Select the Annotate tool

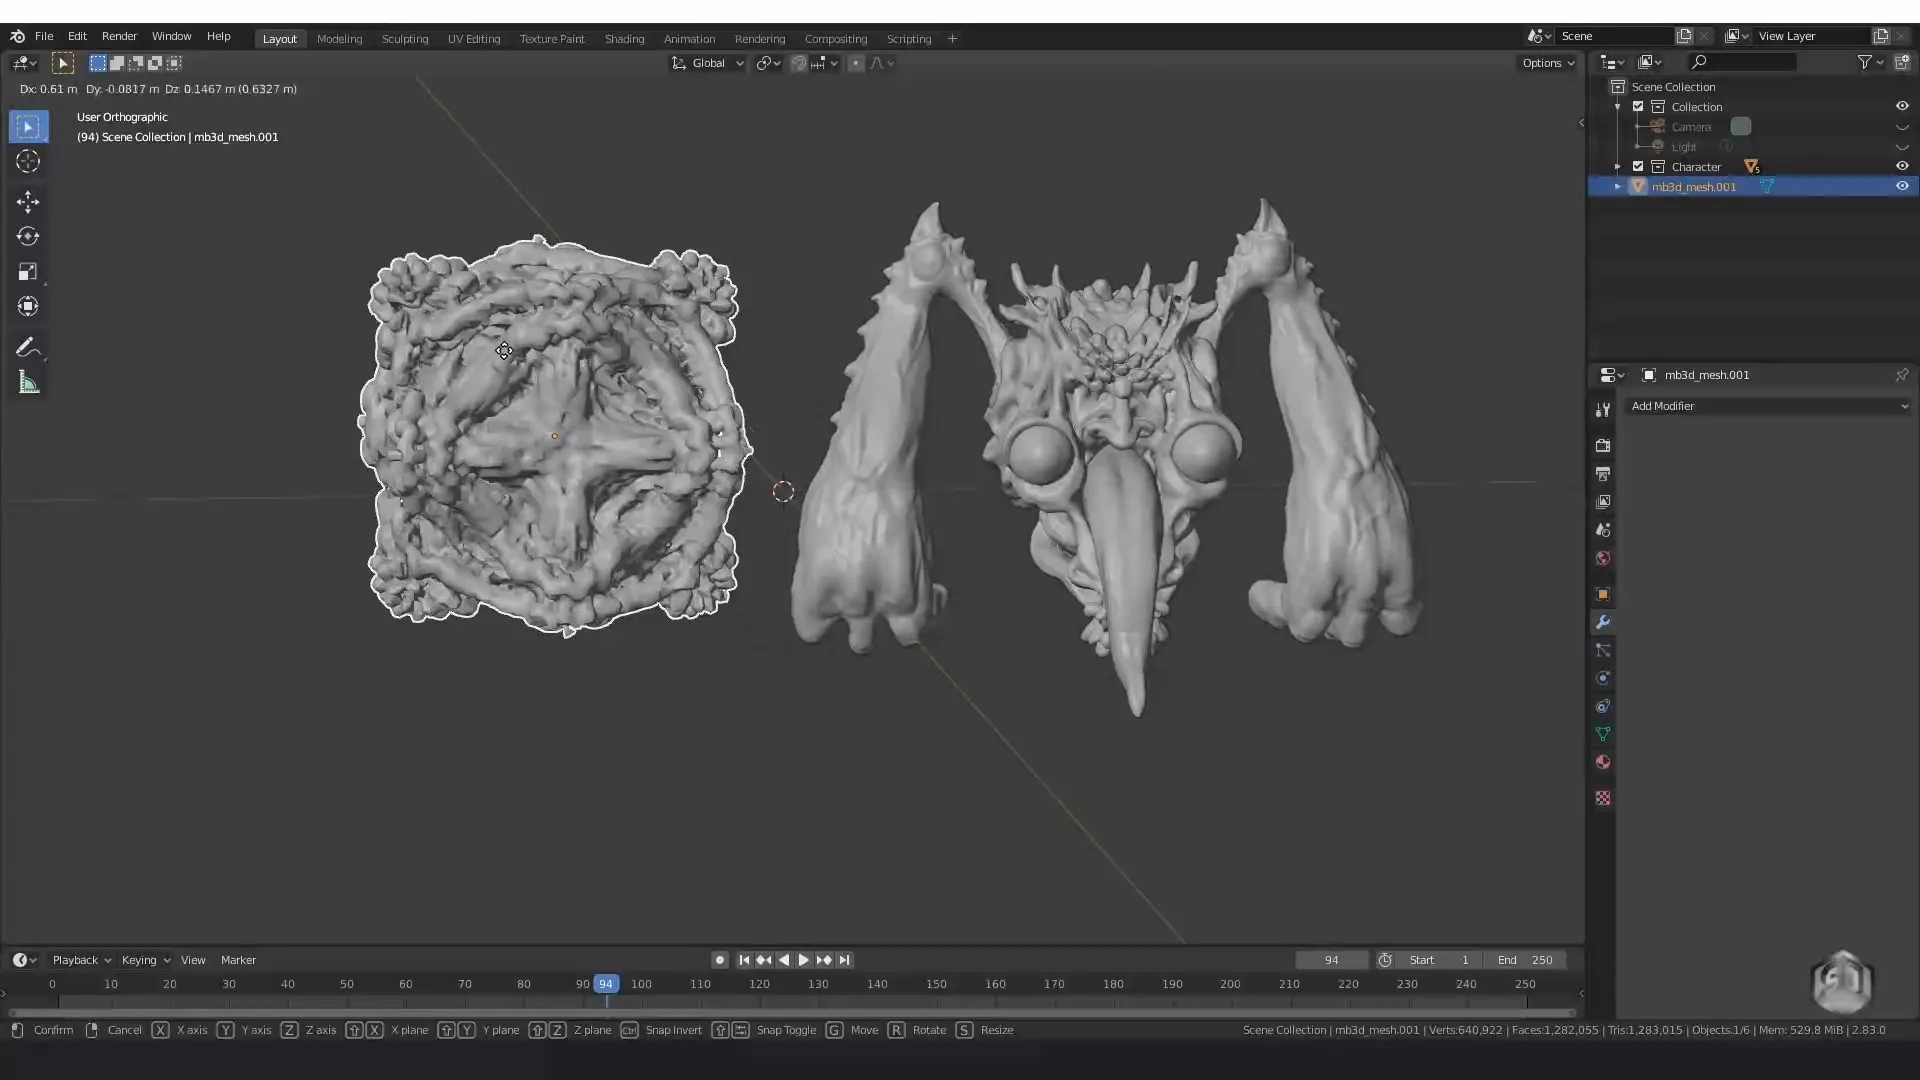tap(28, 347)
